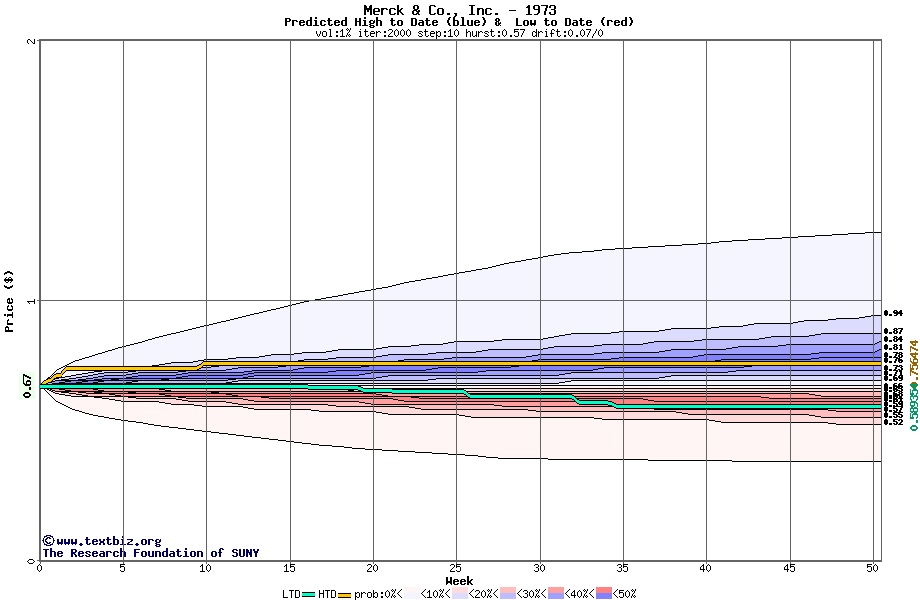Viewport: 920px width, 600px height.
Task: Click the week axis tick label 10
Action: click(205, 568)
